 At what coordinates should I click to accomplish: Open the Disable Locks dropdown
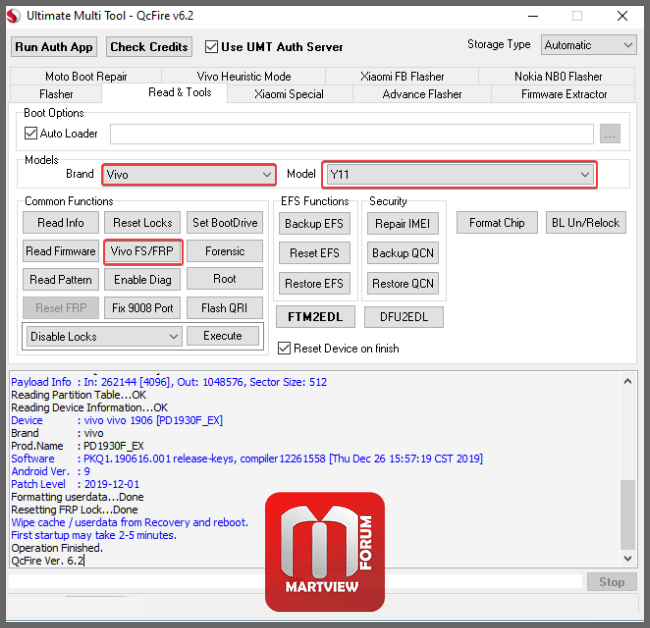(x=104, y=337)
